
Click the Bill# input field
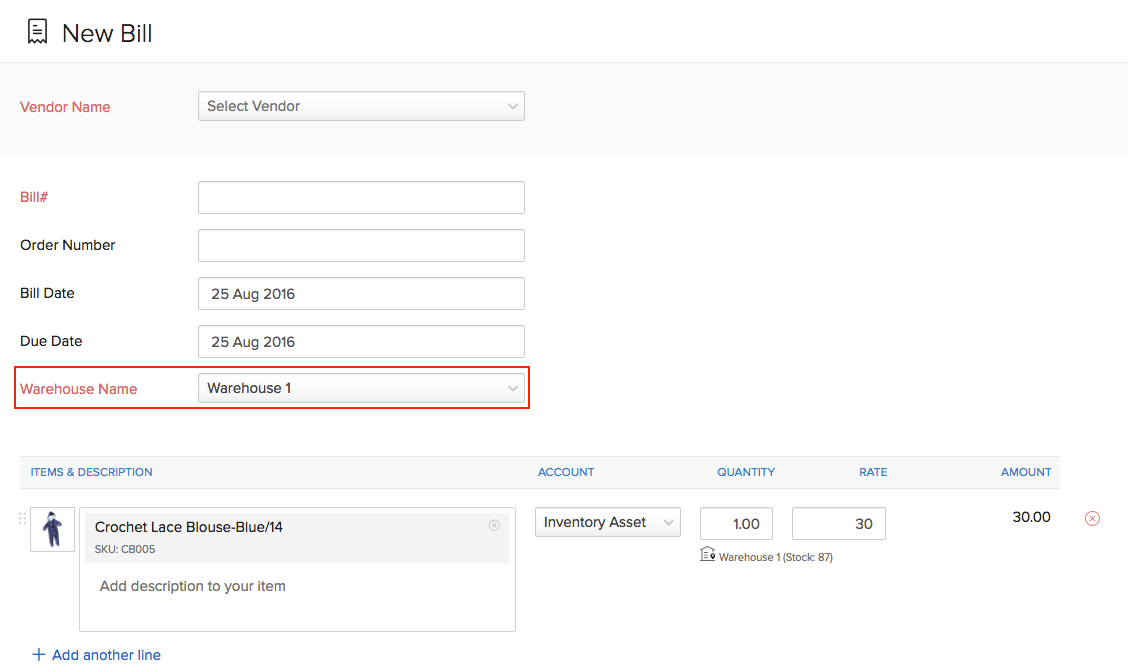pyautogui.click(x=361, y=197)
